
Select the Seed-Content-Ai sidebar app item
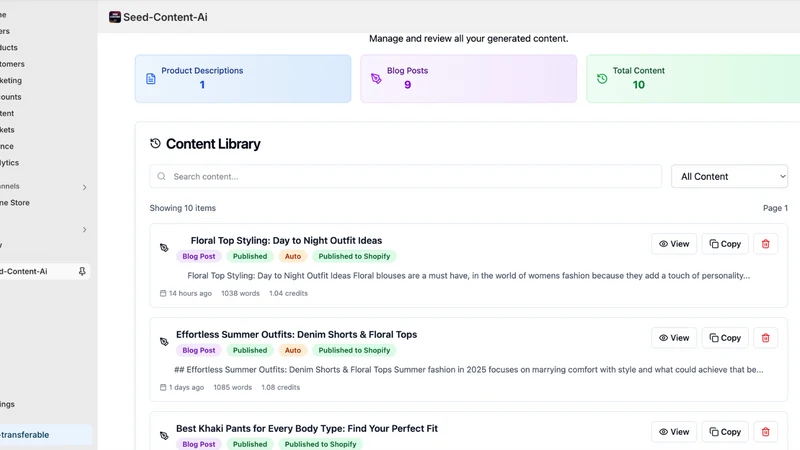(43, 271)
